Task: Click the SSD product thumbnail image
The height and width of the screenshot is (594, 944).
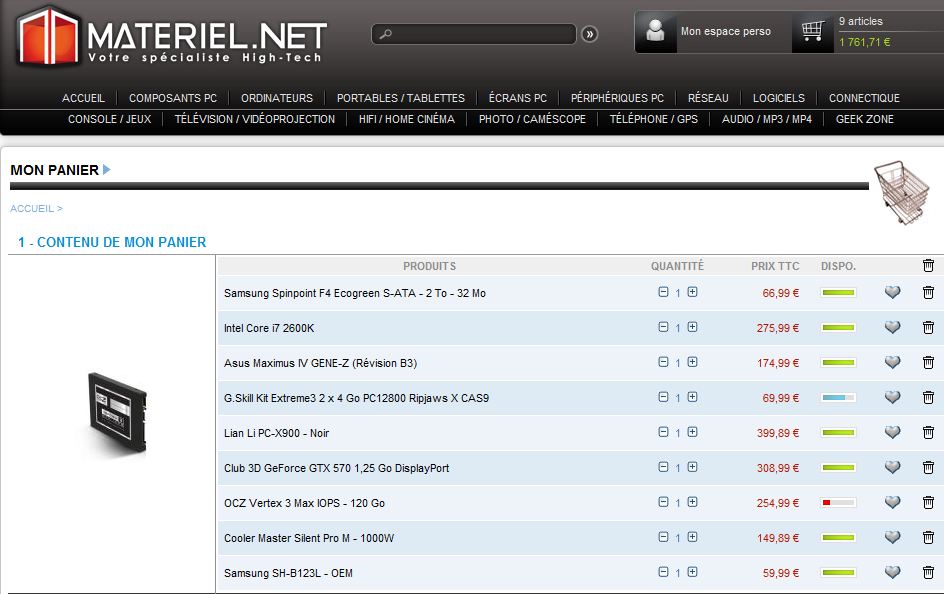Action: (x=116, y=412)
